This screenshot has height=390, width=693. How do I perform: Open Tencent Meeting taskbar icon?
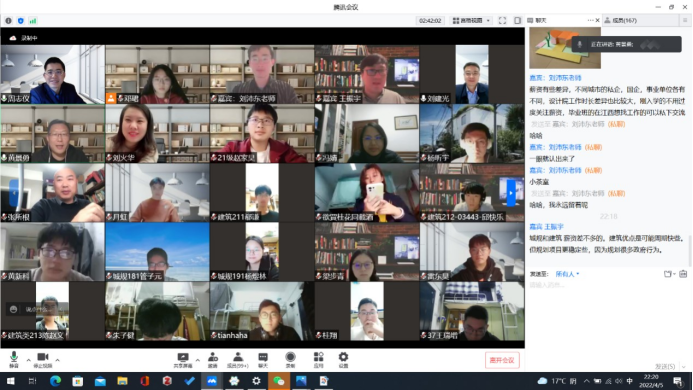[x=212, y=381]
